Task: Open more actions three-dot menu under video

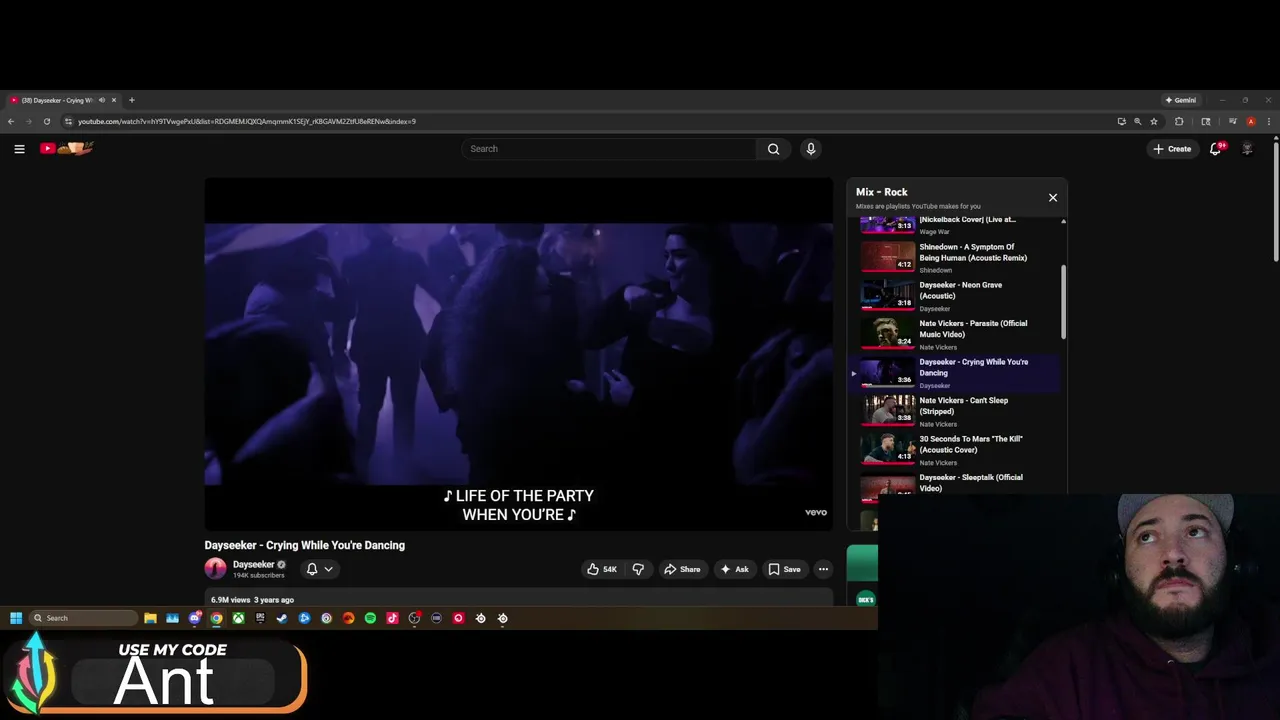Action: click(x=823, y=569)
